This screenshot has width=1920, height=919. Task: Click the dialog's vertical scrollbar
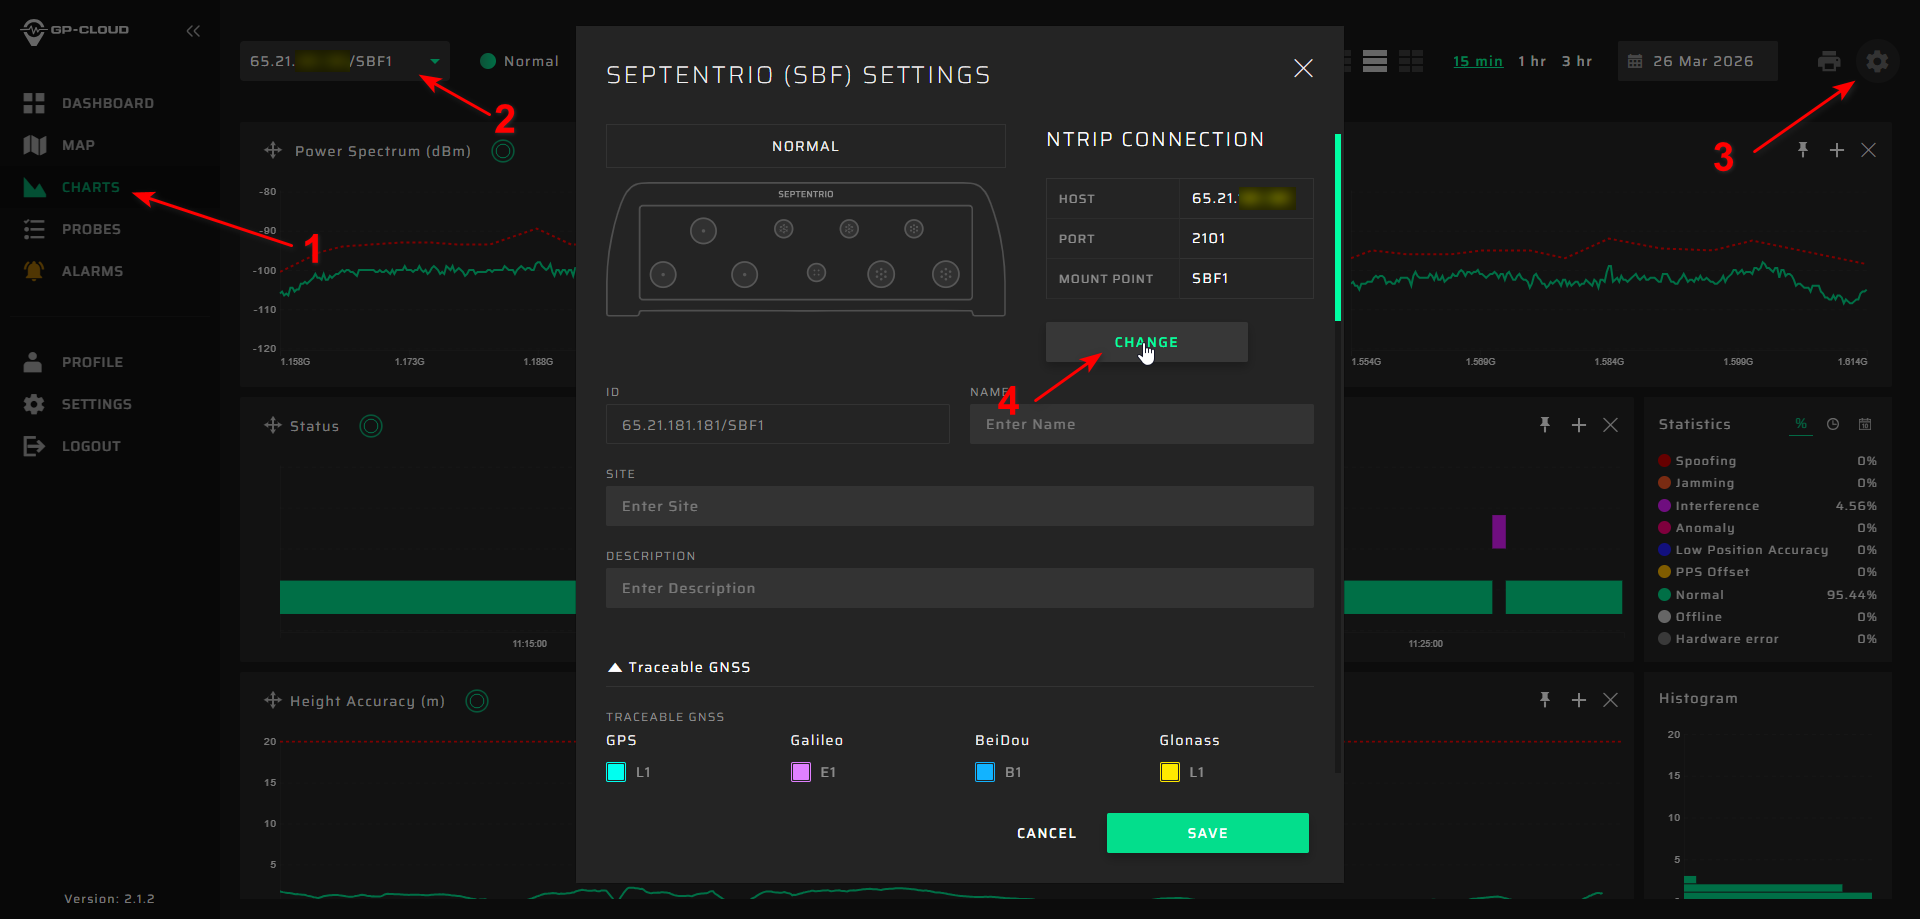click(x=1338, y=228)
